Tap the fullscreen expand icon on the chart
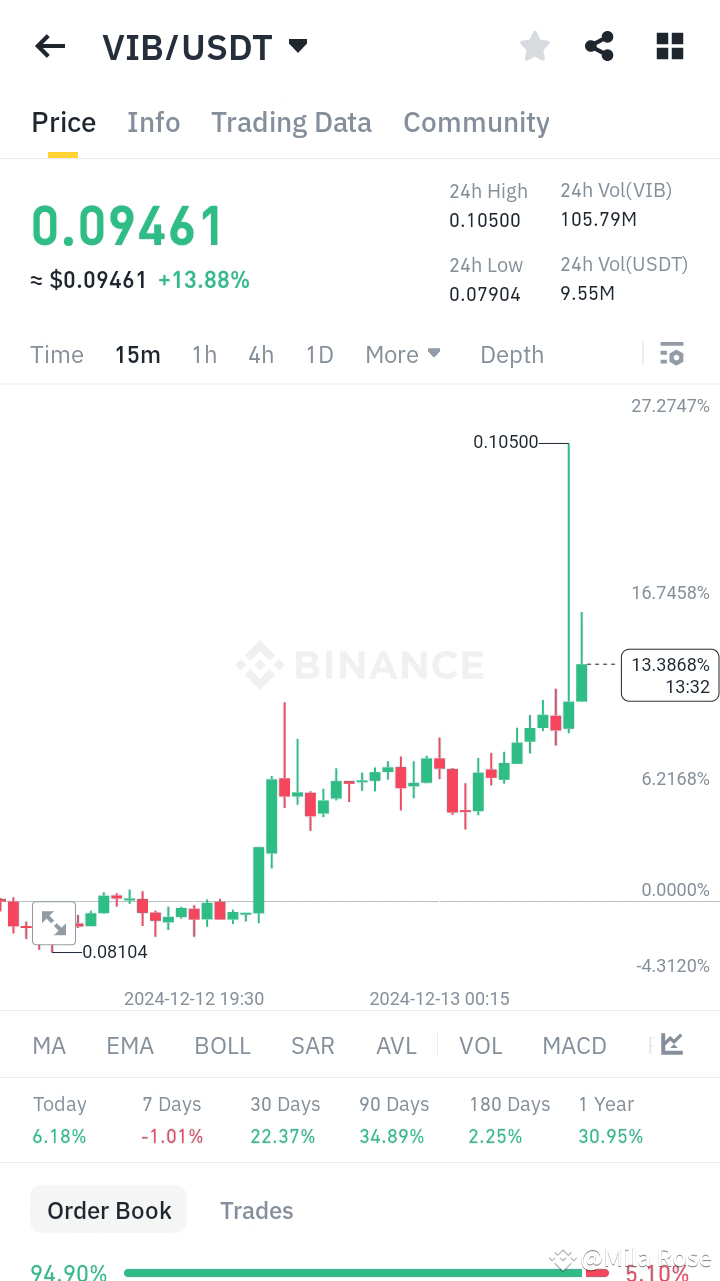720x1281 pixels. pyautogui.click(x=54, y=923)
